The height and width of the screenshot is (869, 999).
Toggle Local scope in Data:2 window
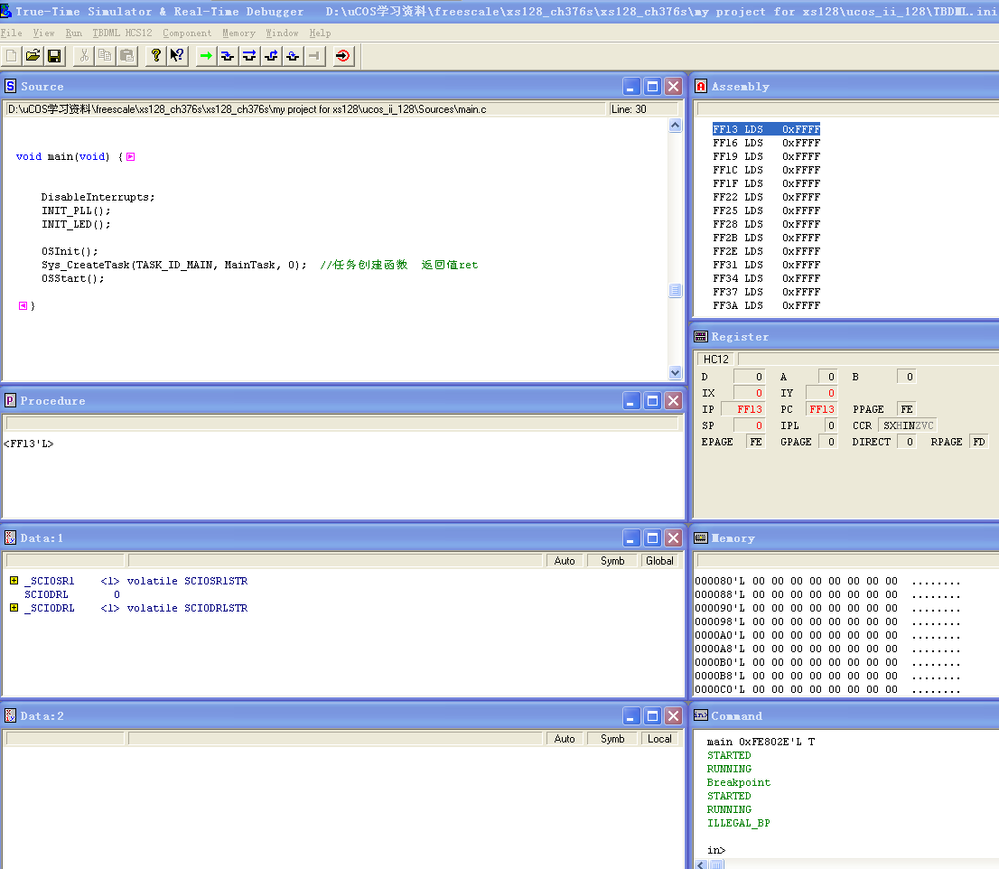click(x=659, y=739)
